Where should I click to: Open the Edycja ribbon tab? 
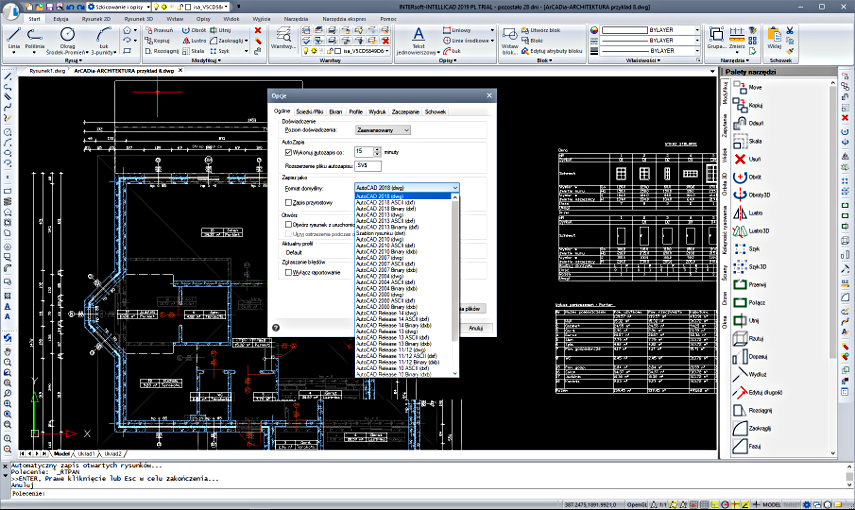[x=61, y=19]
